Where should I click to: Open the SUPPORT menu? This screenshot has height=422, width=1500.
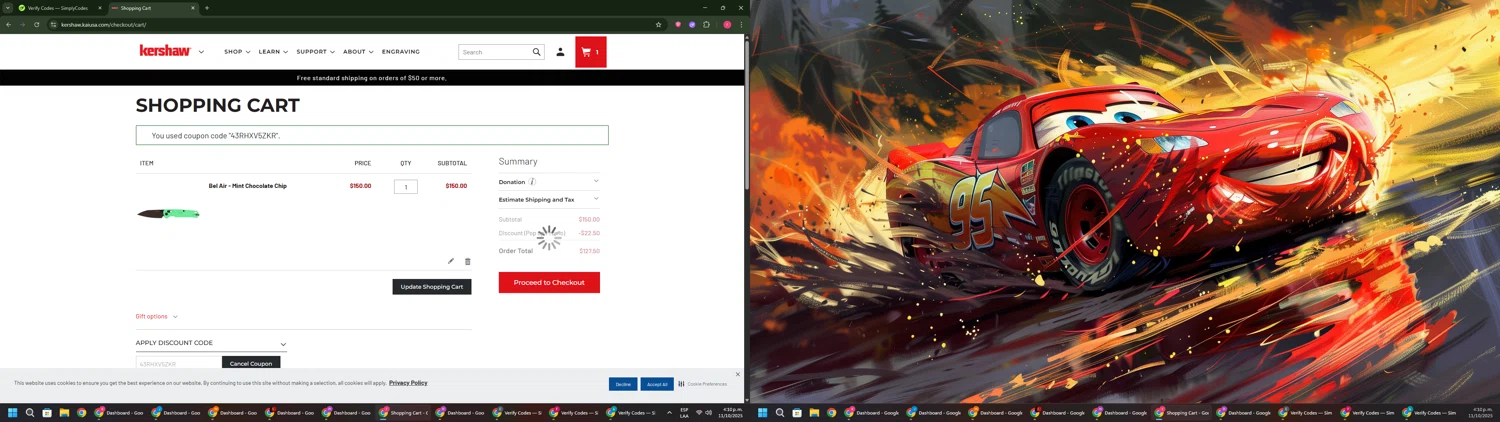[315, 52]
